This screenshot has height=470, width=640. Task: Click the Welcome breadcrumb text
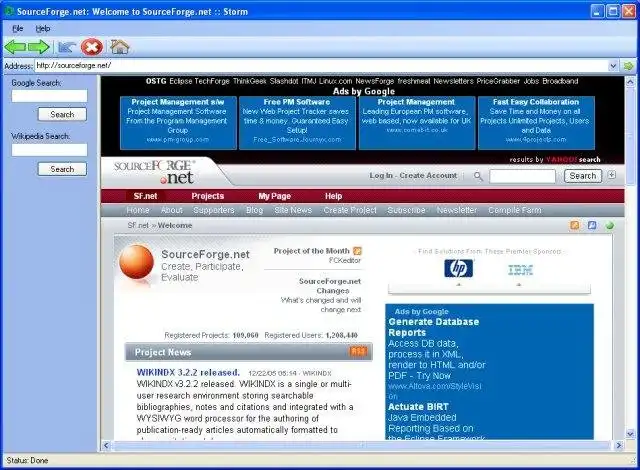pyautogui.click(x=175, y=225)
